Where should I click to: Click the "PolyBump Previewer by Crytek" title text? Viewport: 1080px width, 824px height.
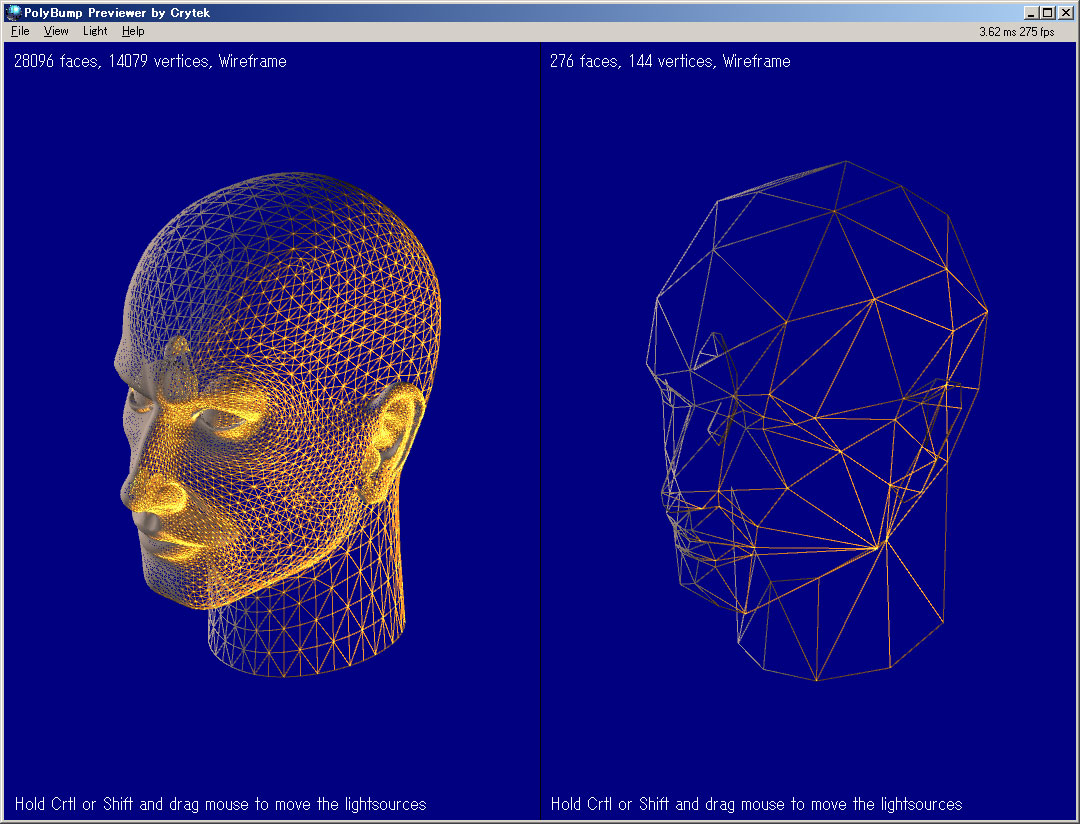click(117, 13)
